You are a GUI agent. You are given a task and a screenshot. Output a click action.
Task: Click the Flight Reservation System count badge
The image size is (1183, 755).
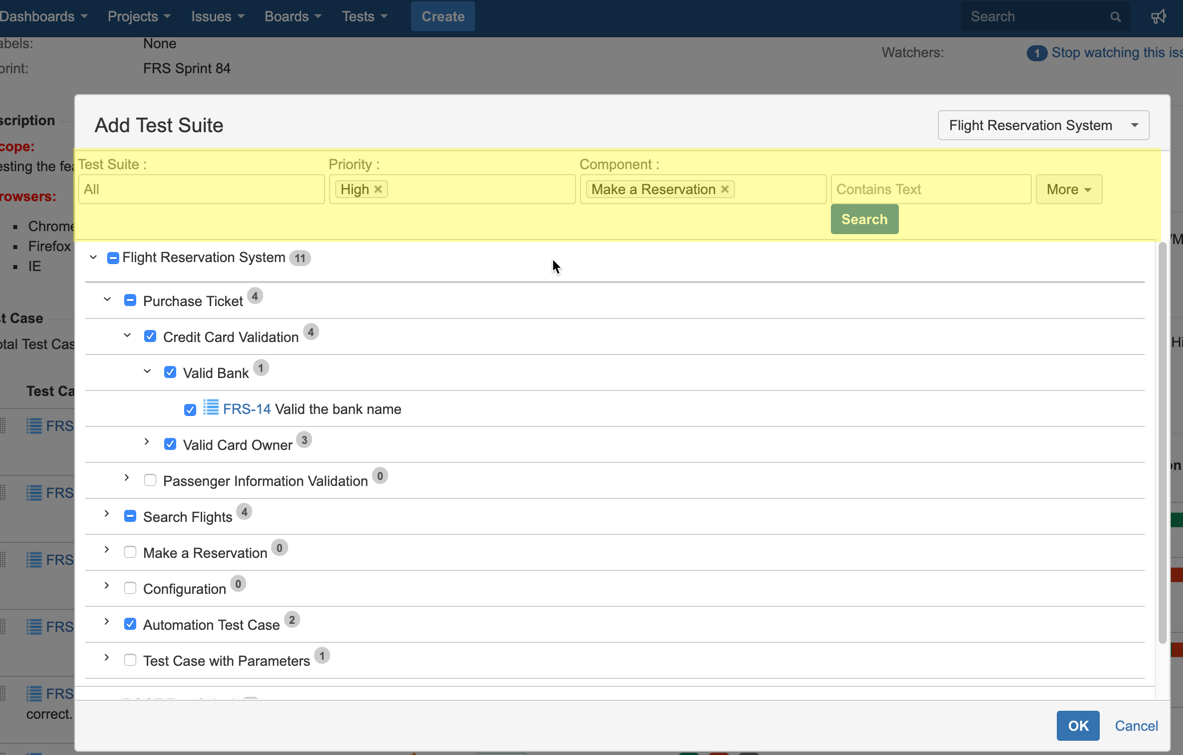click(299, 258)
